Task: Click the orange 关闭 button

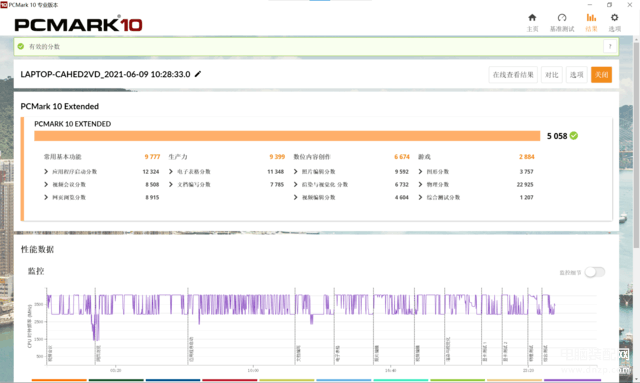Action: coord(601,75)
